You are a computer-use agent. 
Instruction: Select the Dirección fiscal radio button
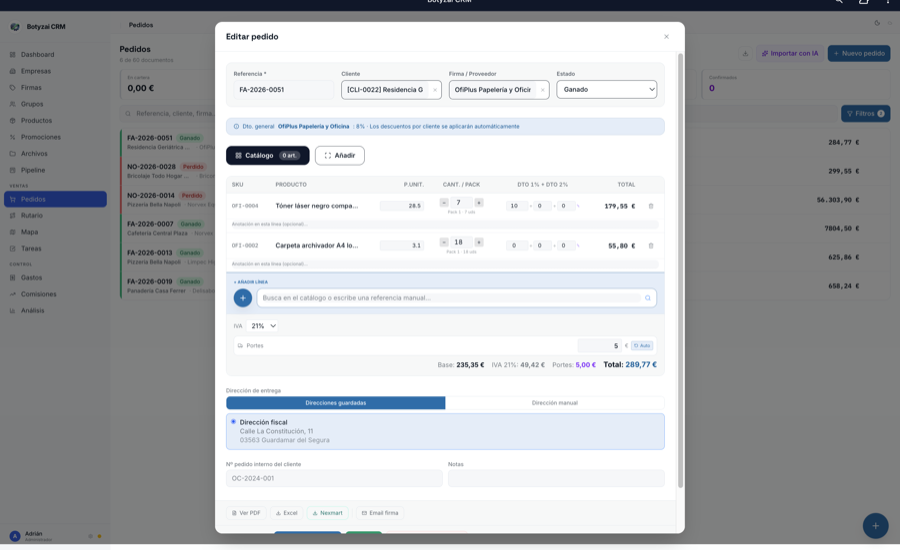pos(234,422)
